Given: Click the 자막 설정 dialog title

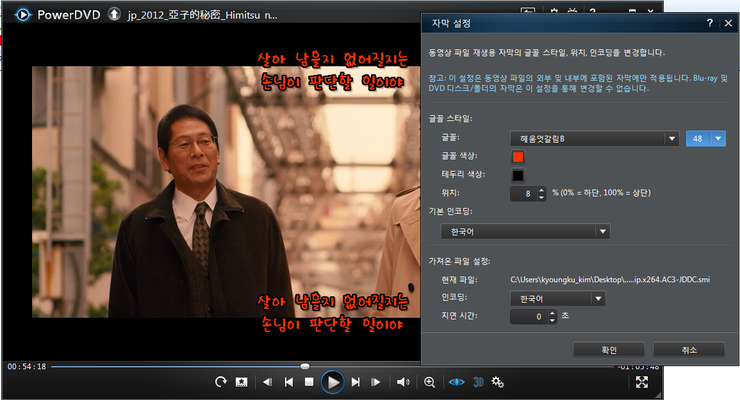Looking at the screenshot, I should [451, 23].
